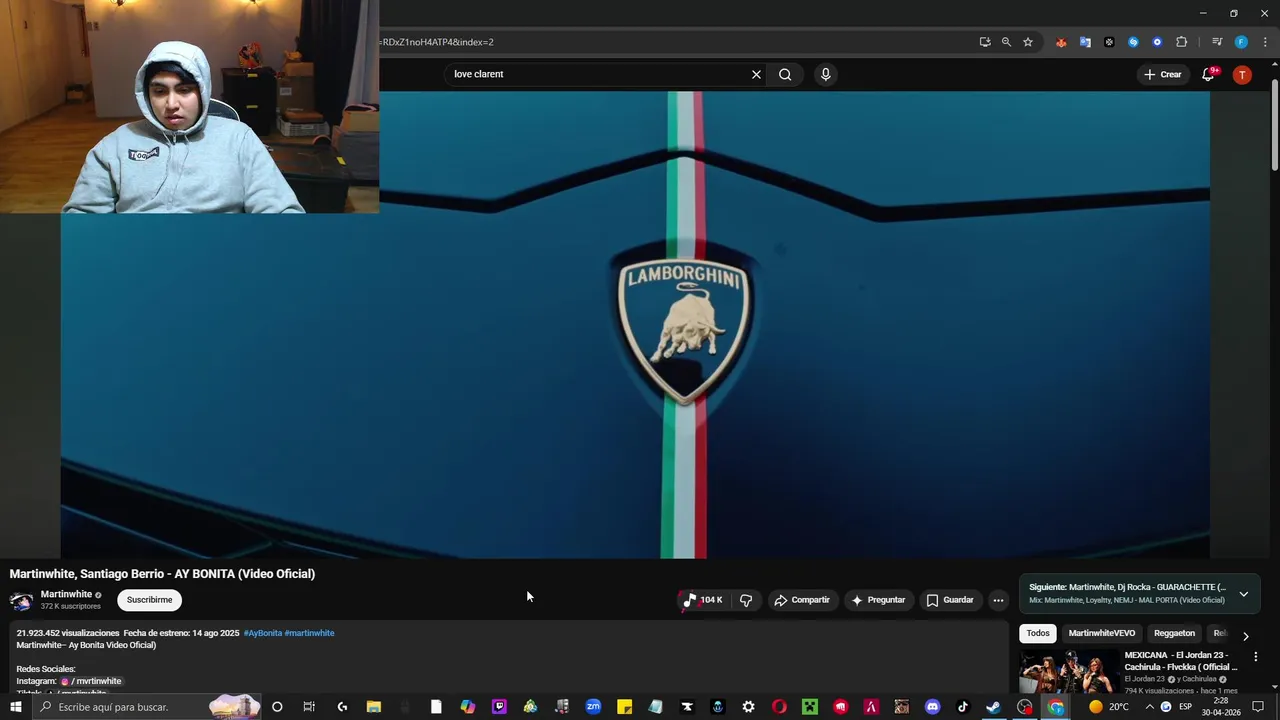Show hidden system tray icons
The image size is (1280, 720).
click(1150, 707)
